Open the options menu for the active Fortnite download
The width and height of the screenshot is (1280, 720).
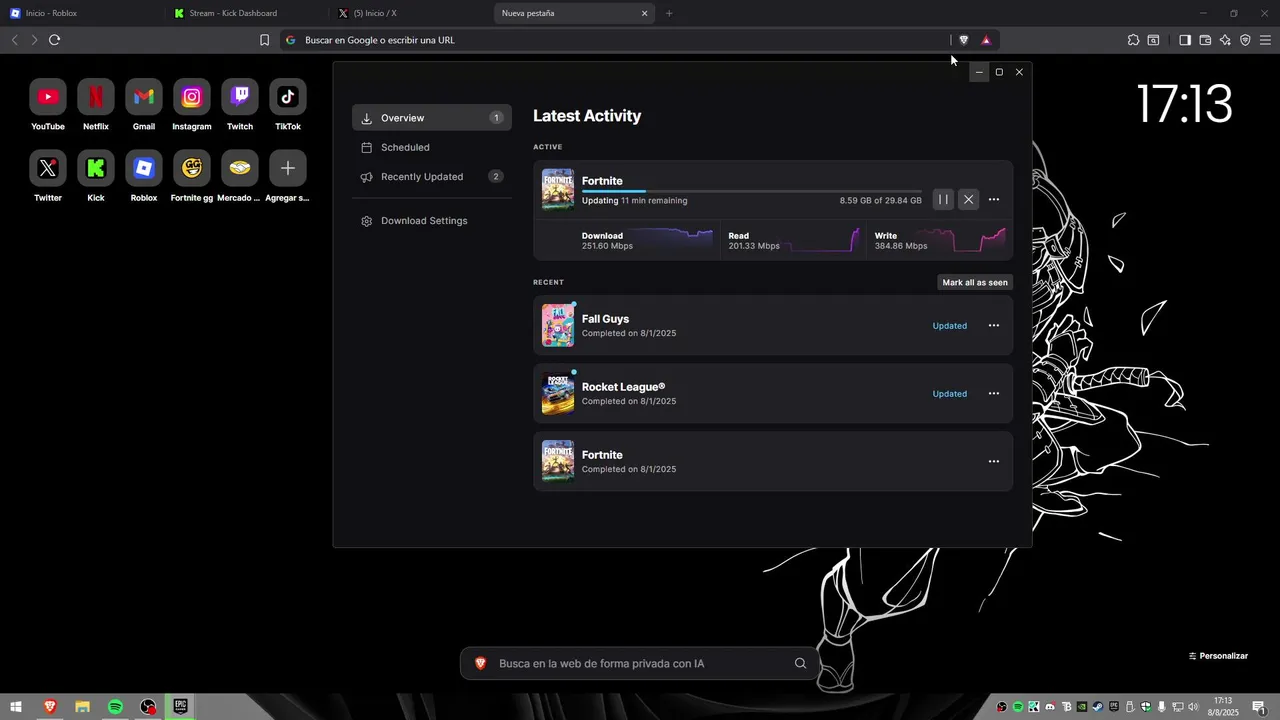tap(994, 200)
